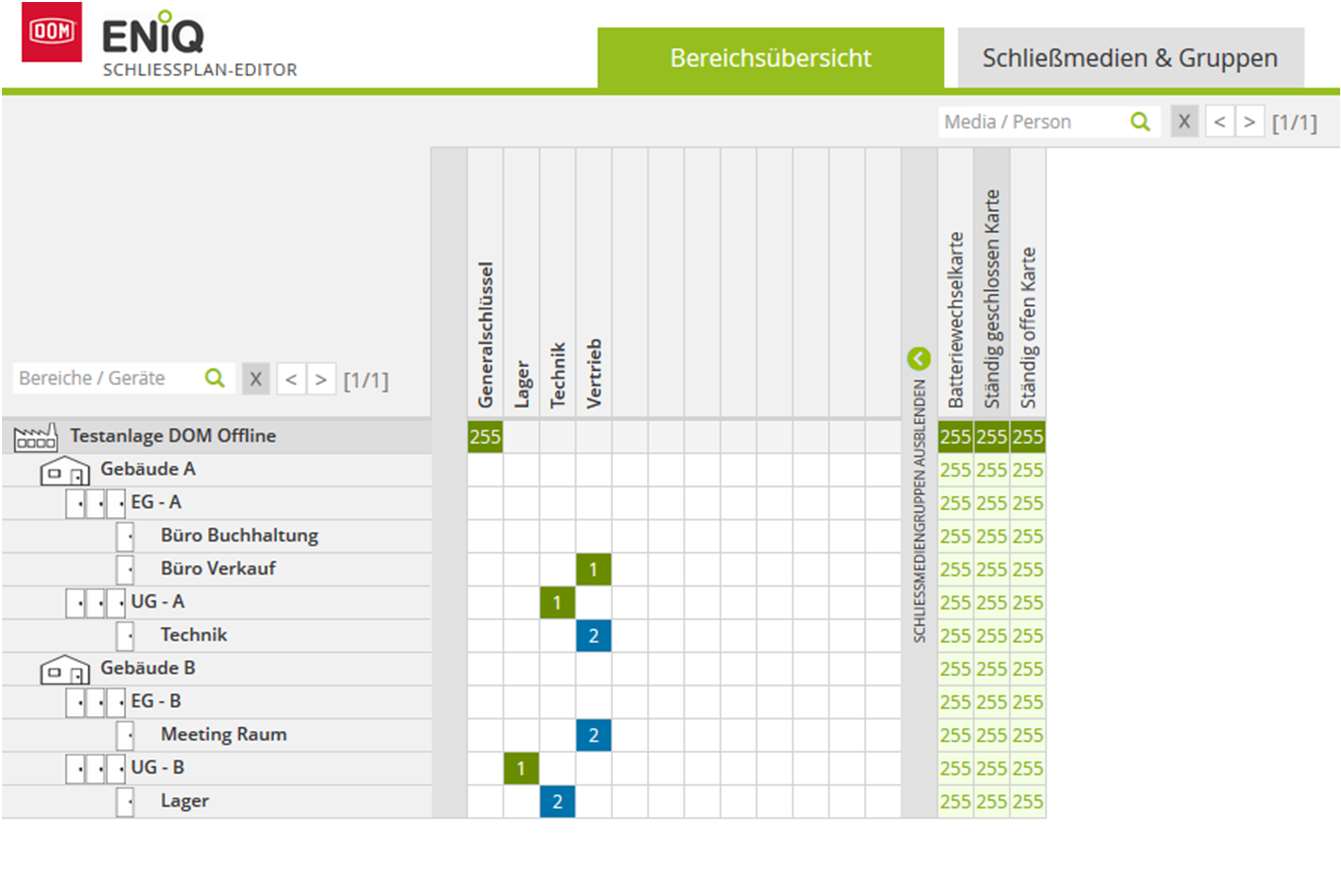
Task: Click the Media / Person search field
Action: click(x=1034, y=122)
